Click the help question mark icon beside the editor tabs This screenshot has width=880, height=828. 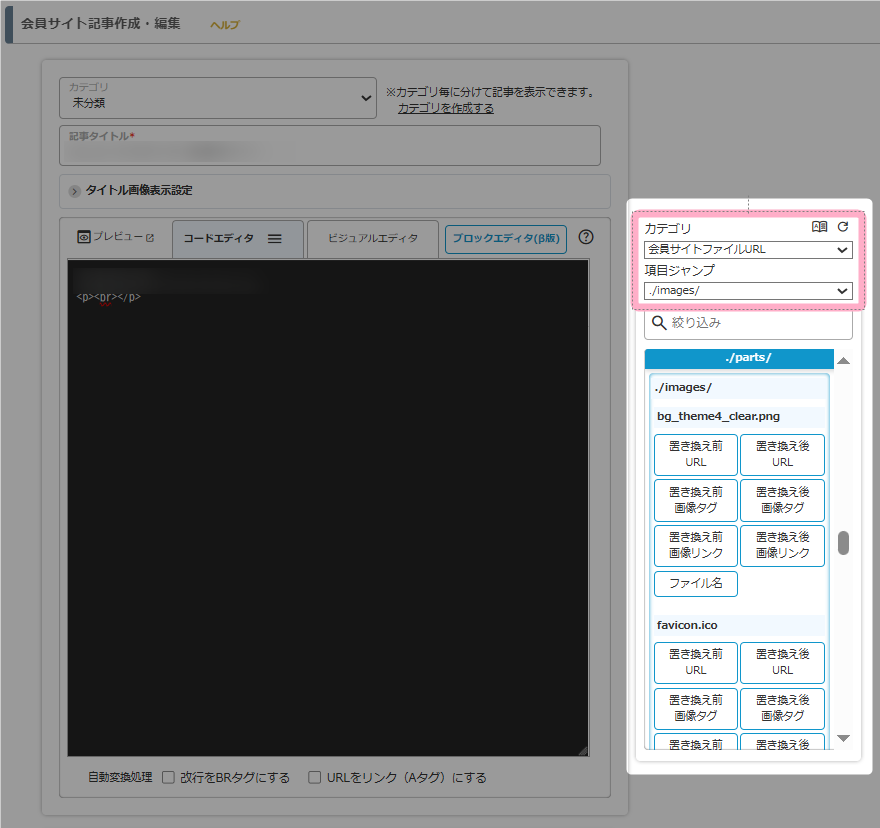coord(586,238)
